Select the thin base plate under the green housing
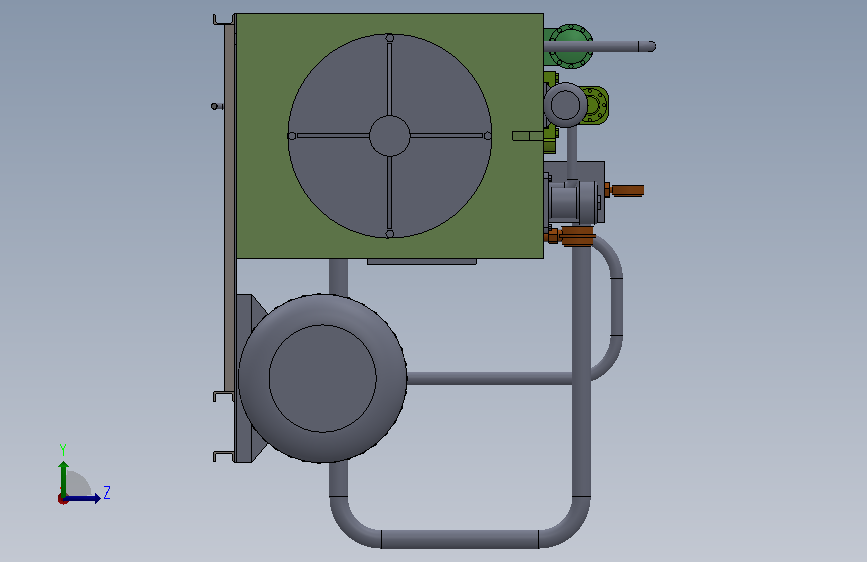 pos(422,262)
